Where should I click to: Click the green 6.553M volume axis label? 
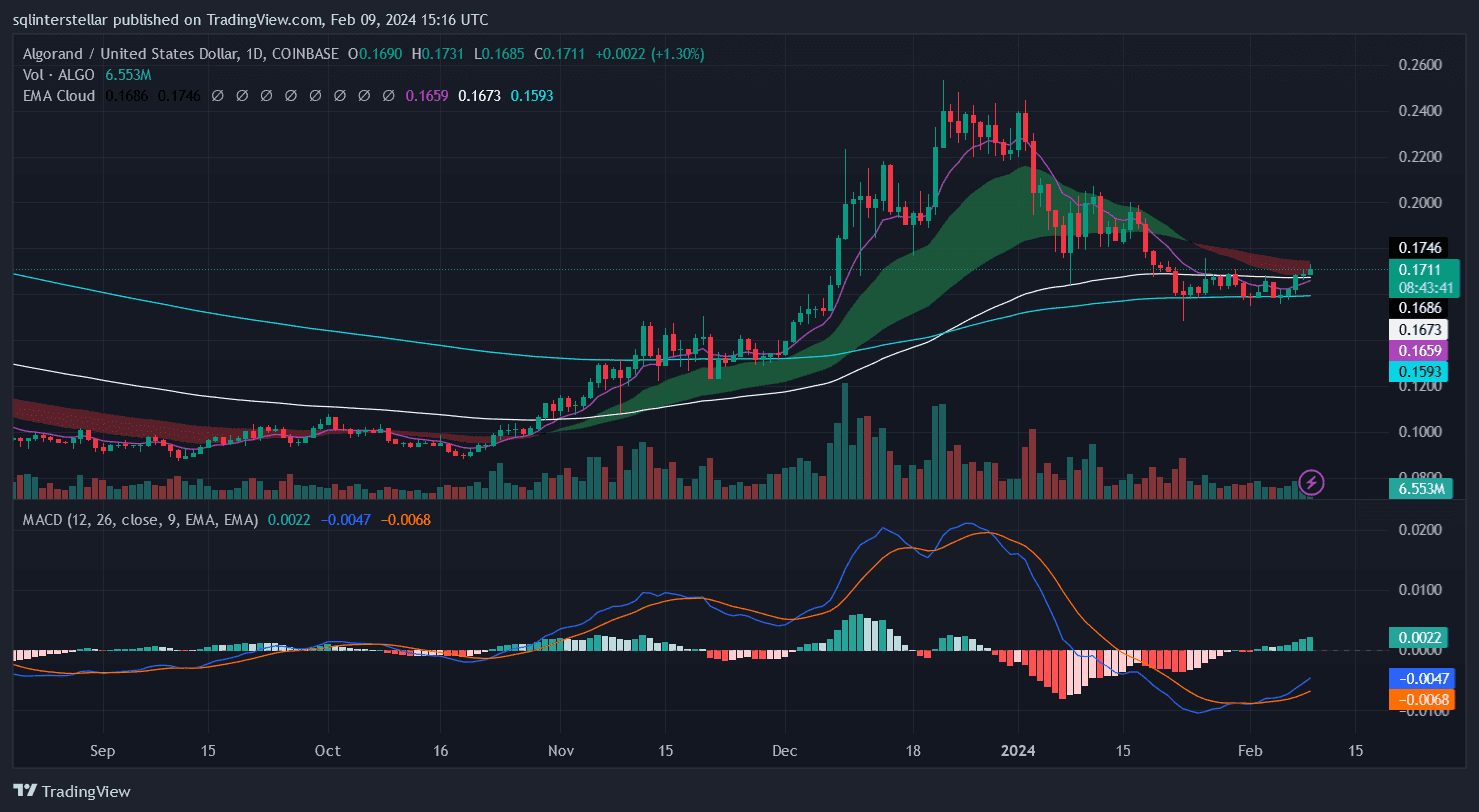coord(1418,488)
